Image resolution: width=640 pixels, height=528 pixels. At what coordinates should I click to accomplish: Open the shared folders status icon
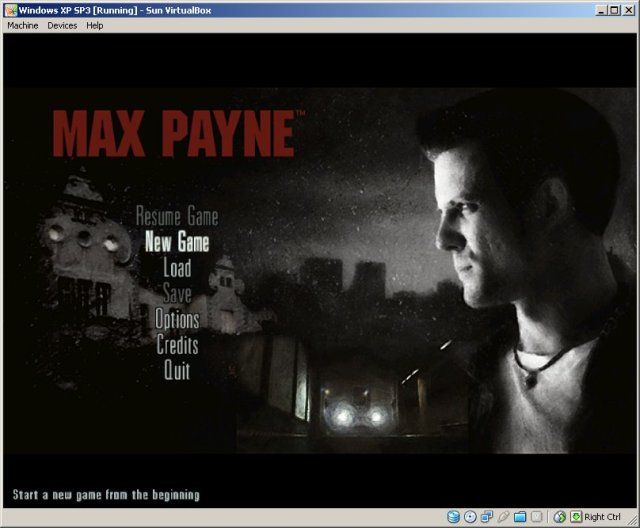tap(520, 517)
